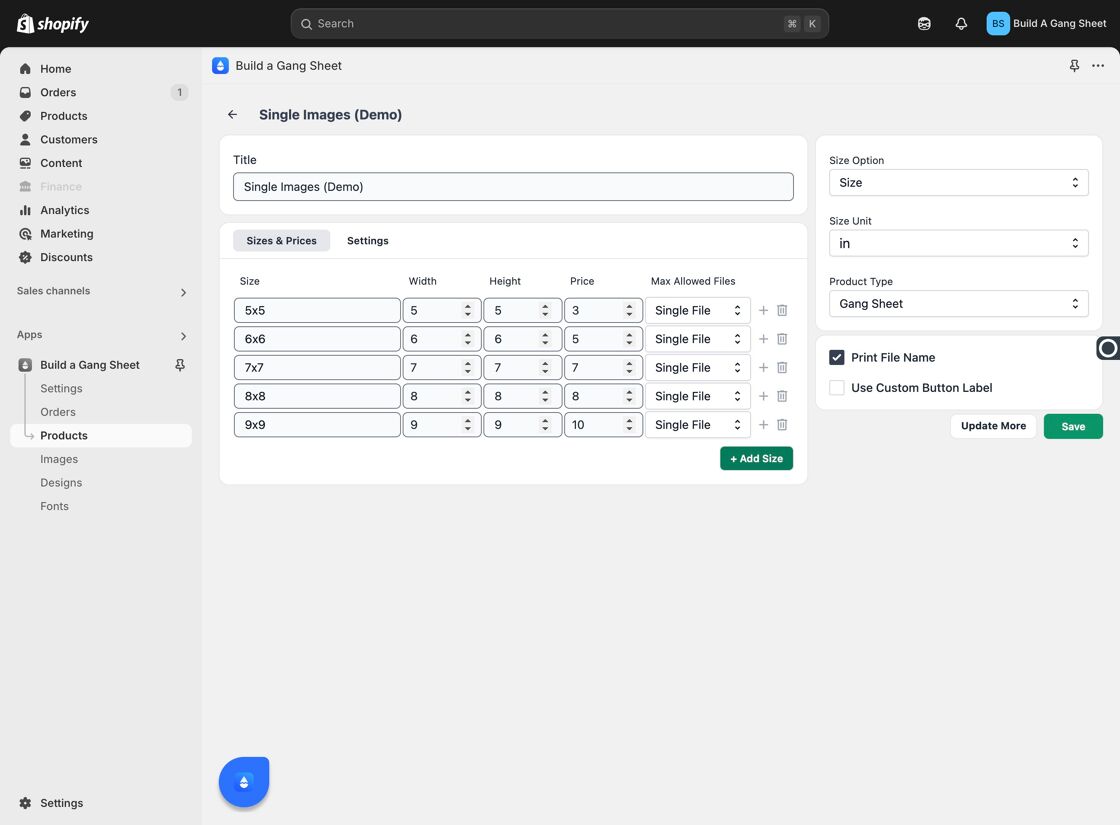
Task: Unpin Build a Gang Sheet in sidebar
Action: pyautogui.click(x=180, y=365)
